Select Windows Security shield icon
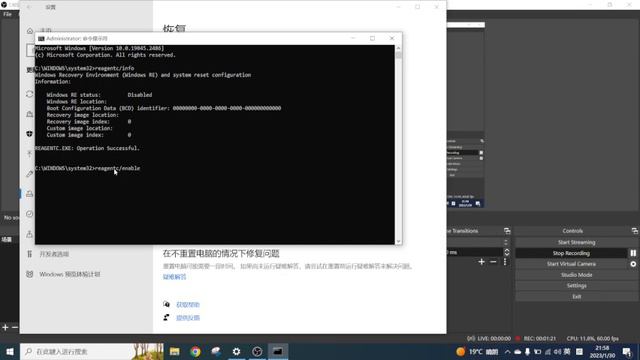 pyautogui.click(x=30, y=134)
